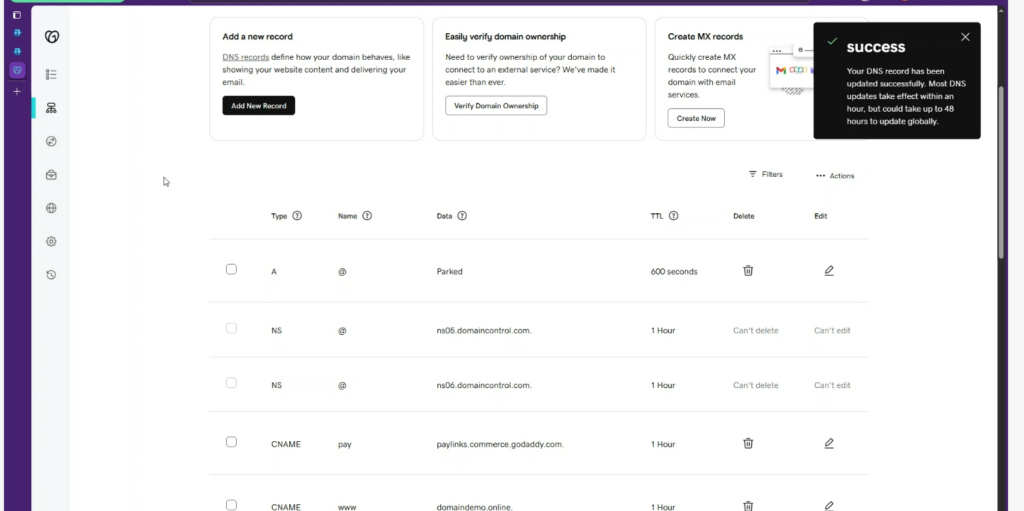The height and width of the screenshot is (511, 1024).
Task: Click the help icon next to TTL
Action: (x=674, y=216)
